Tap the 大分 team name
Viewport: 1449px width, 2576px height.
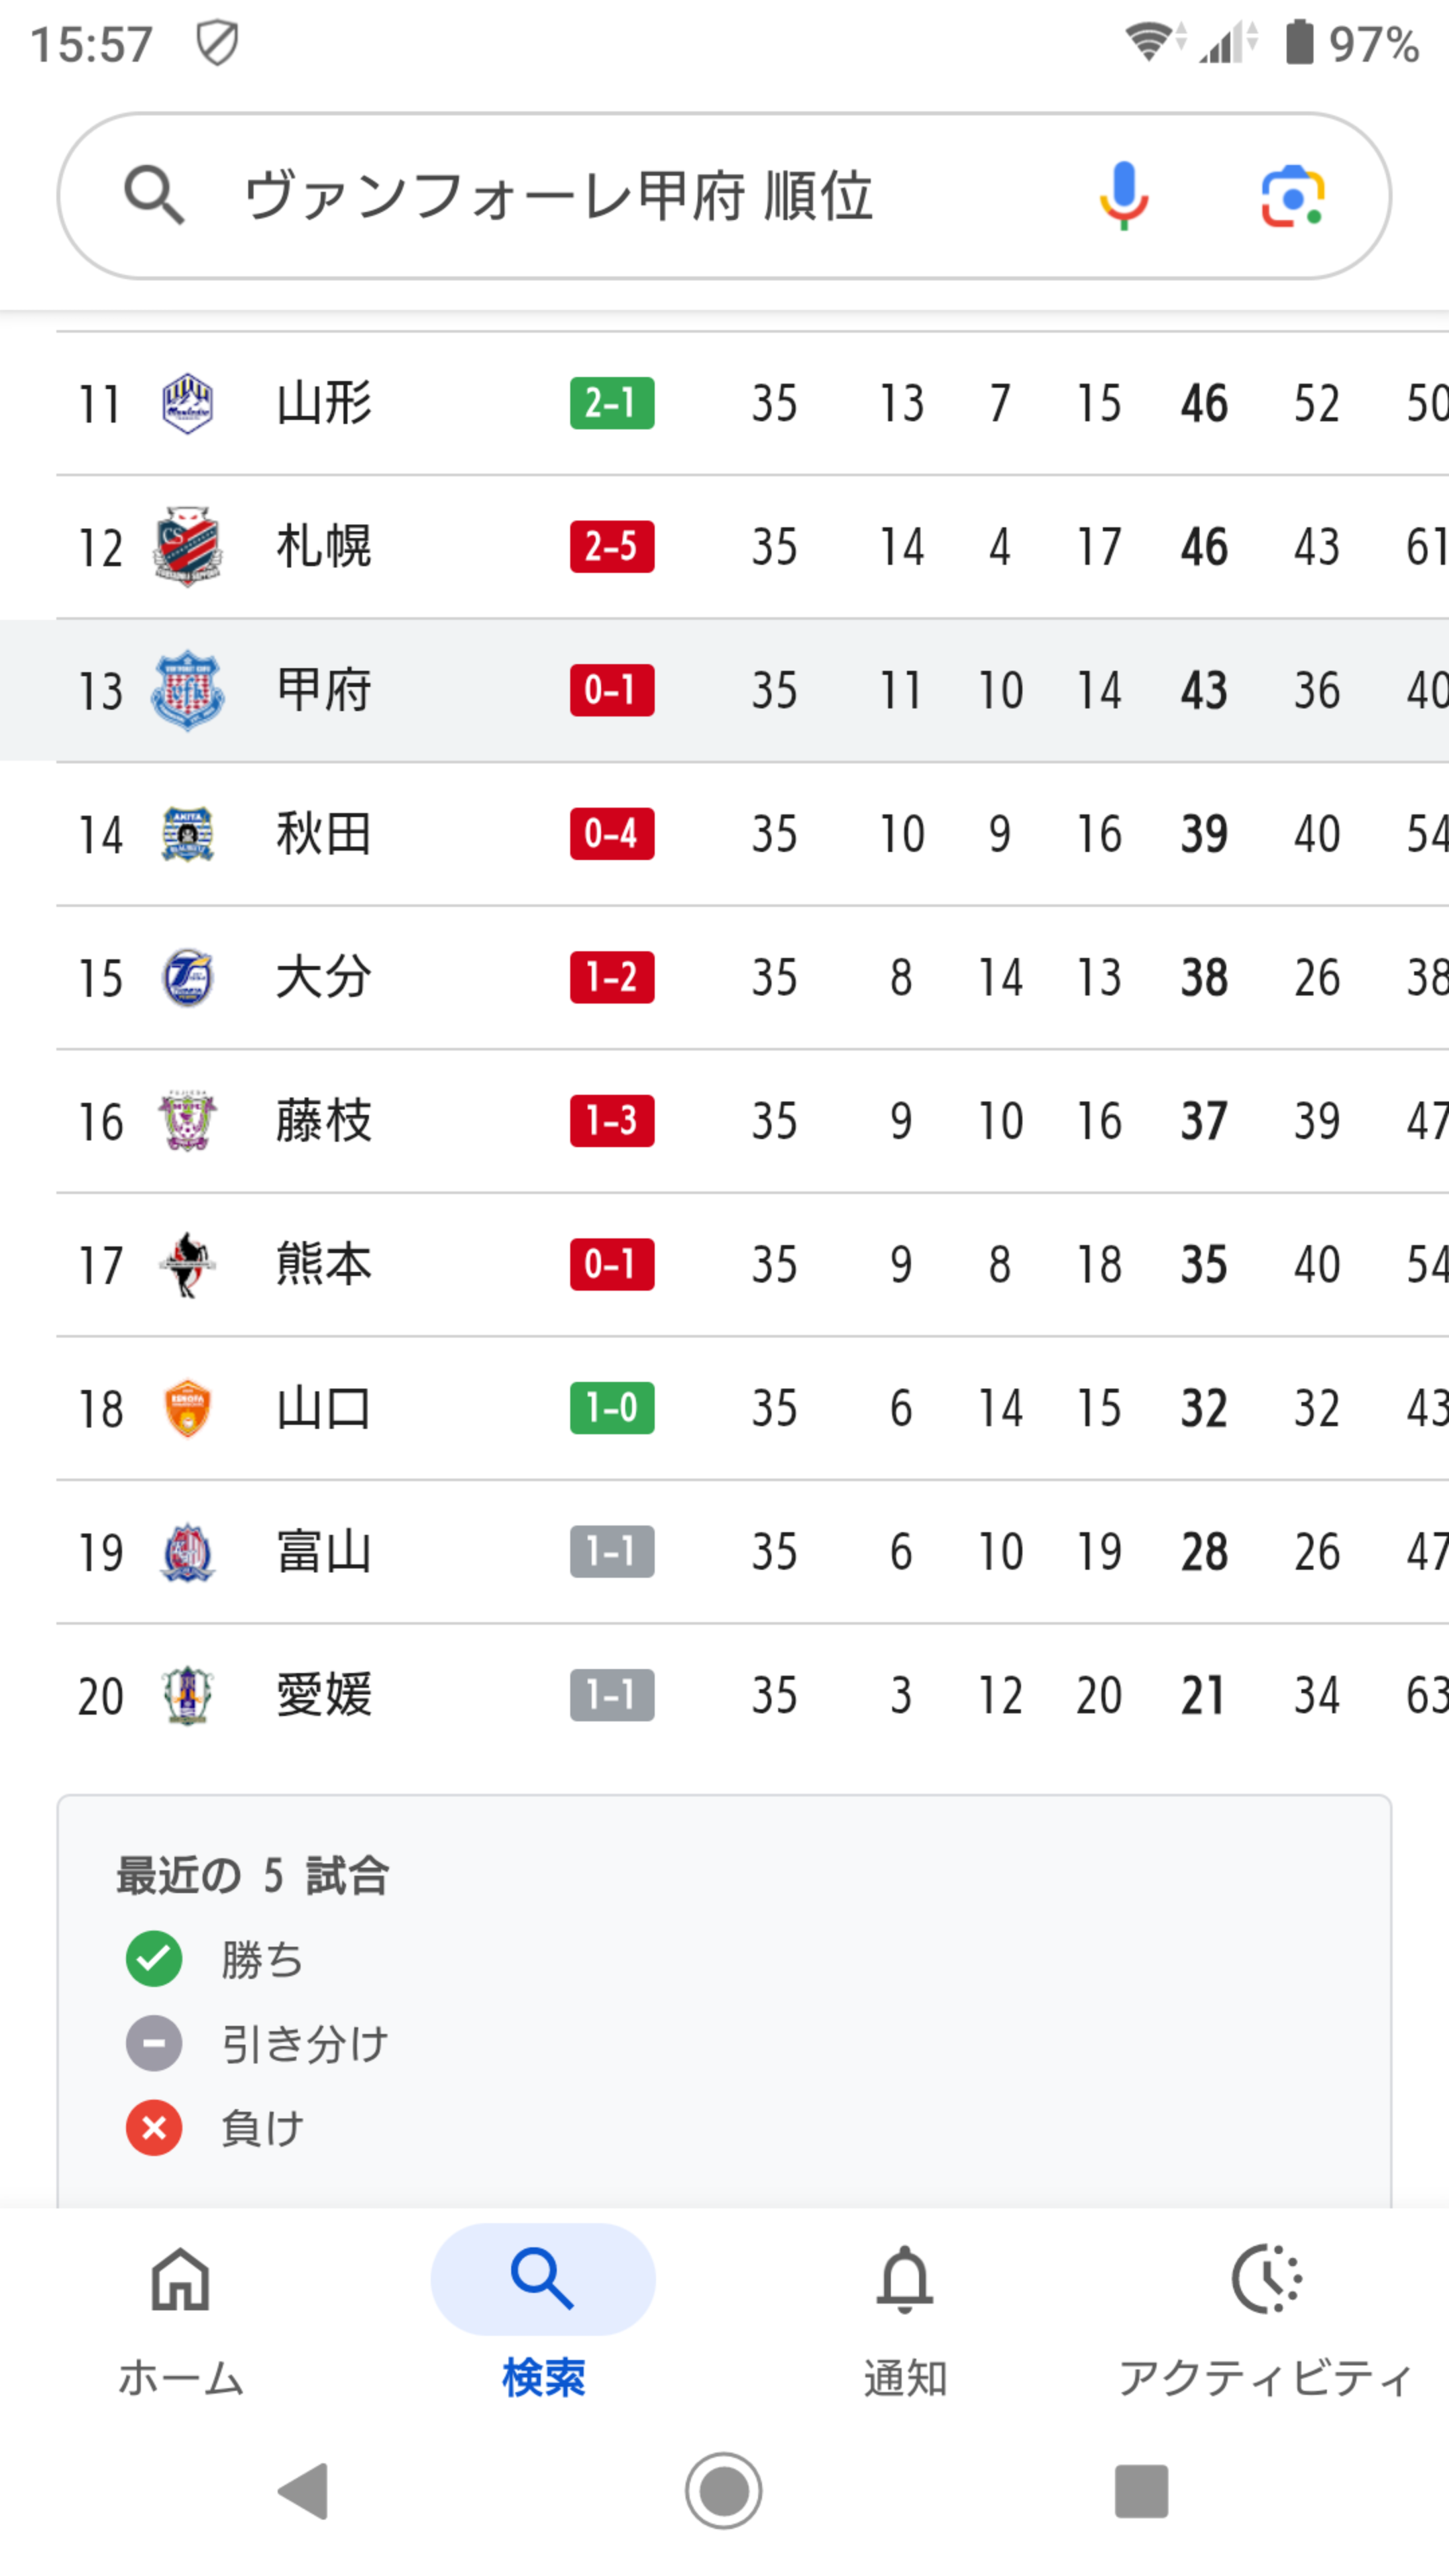coord(324,978)
